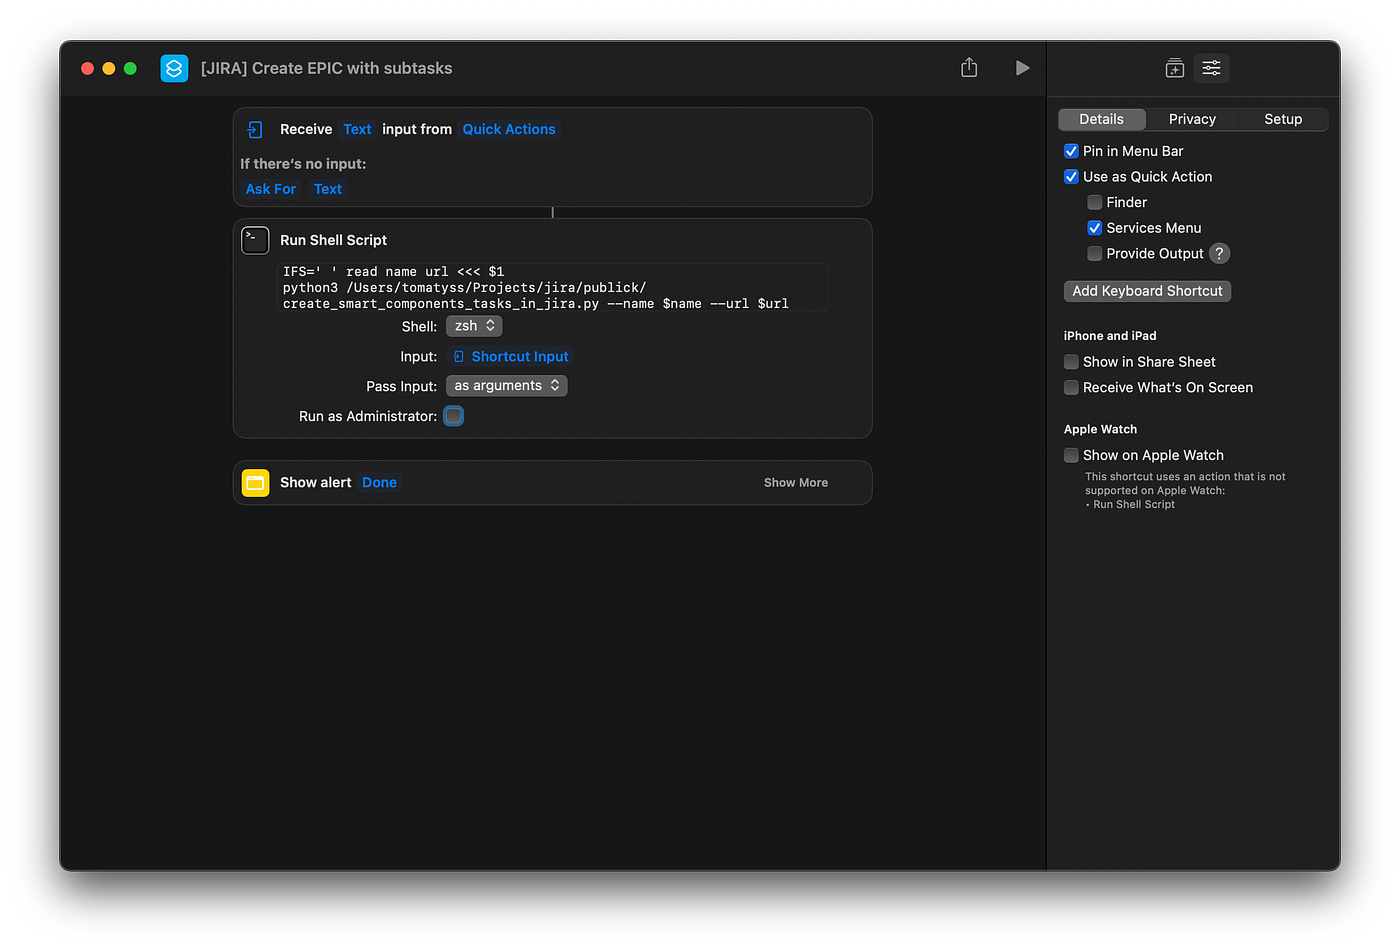Change the Text option after Ask For
The height and width of the screenshot is (950, 1400).
[328, 189]
